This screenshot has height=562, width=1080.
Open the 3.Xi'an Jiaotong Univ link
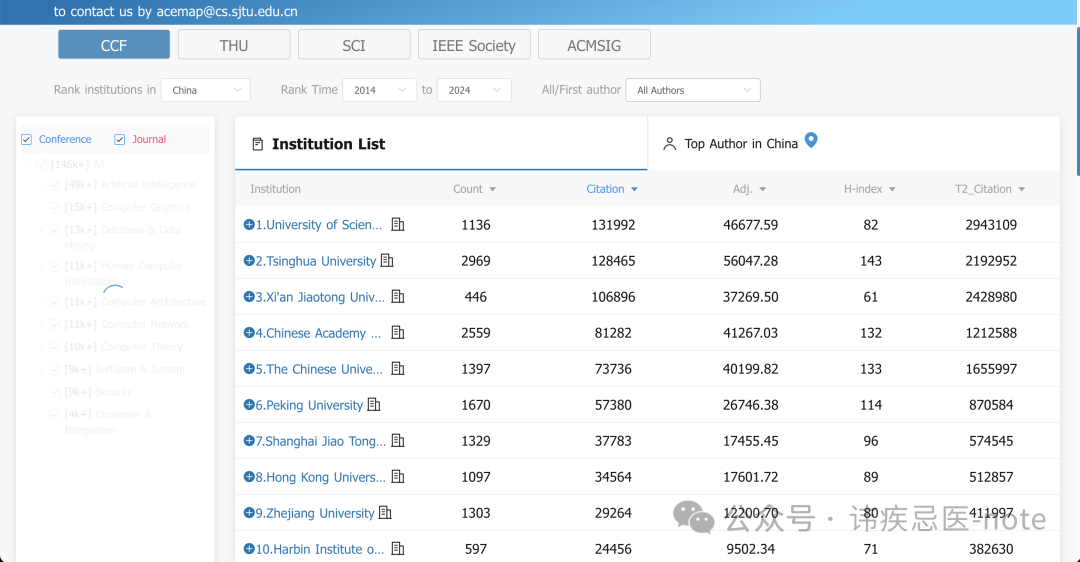320,297
